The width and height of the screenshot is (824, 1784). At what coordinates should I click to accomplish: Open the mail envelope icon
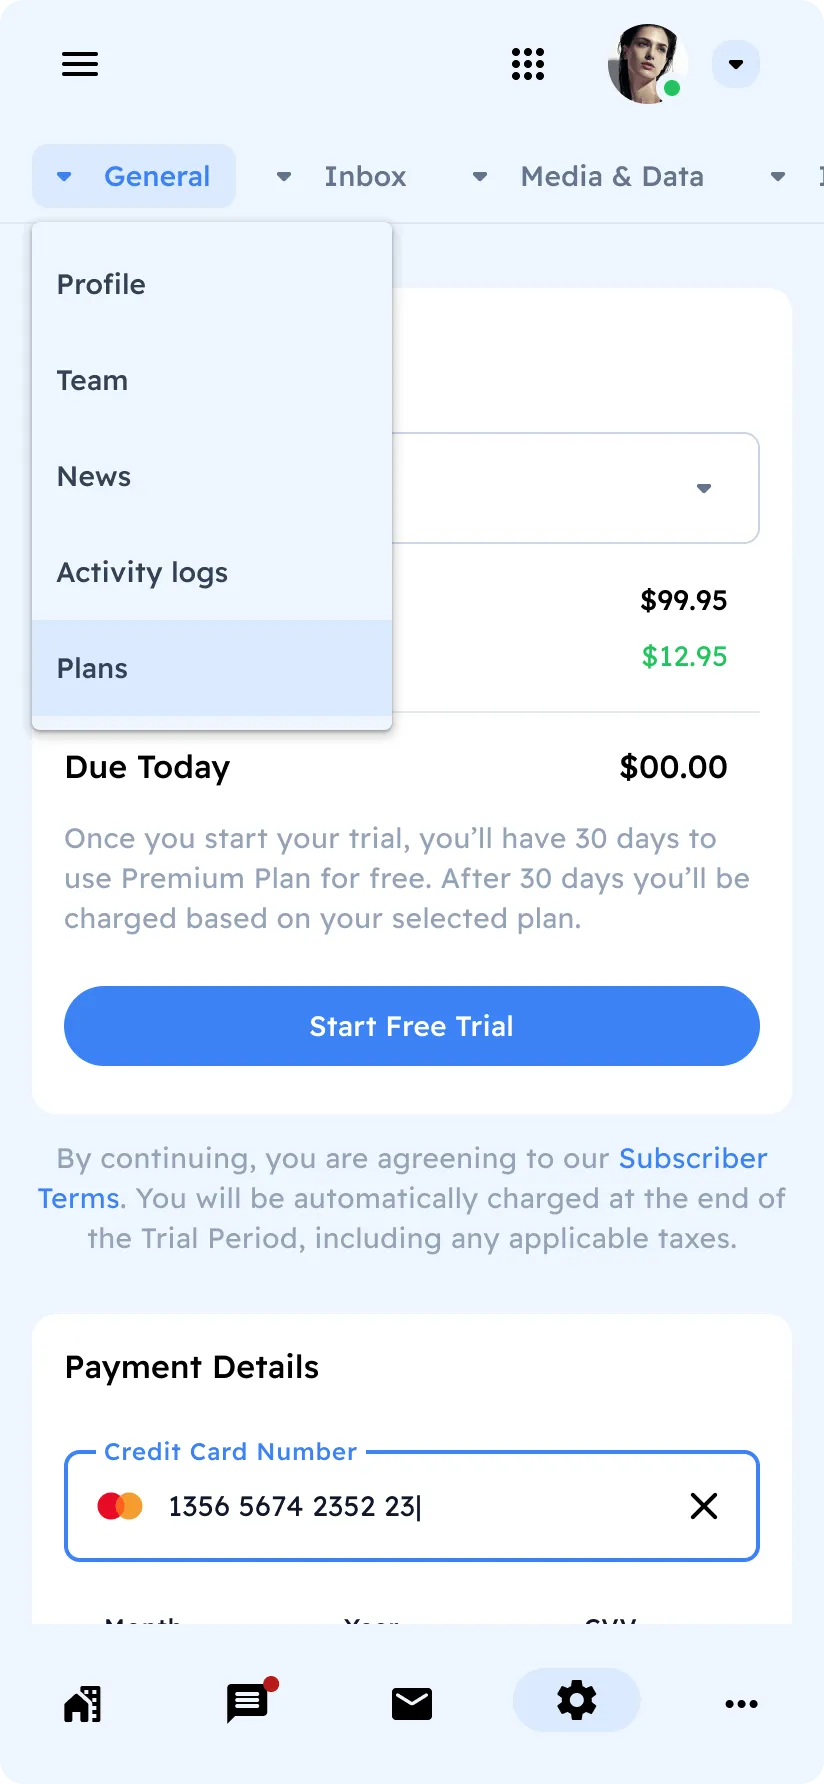(x=412, y=1703)
